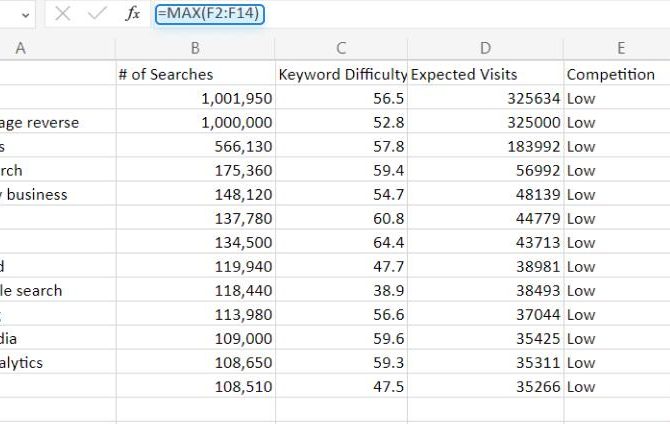Click the Cancel X icon in formula bar

coord(62,14)
